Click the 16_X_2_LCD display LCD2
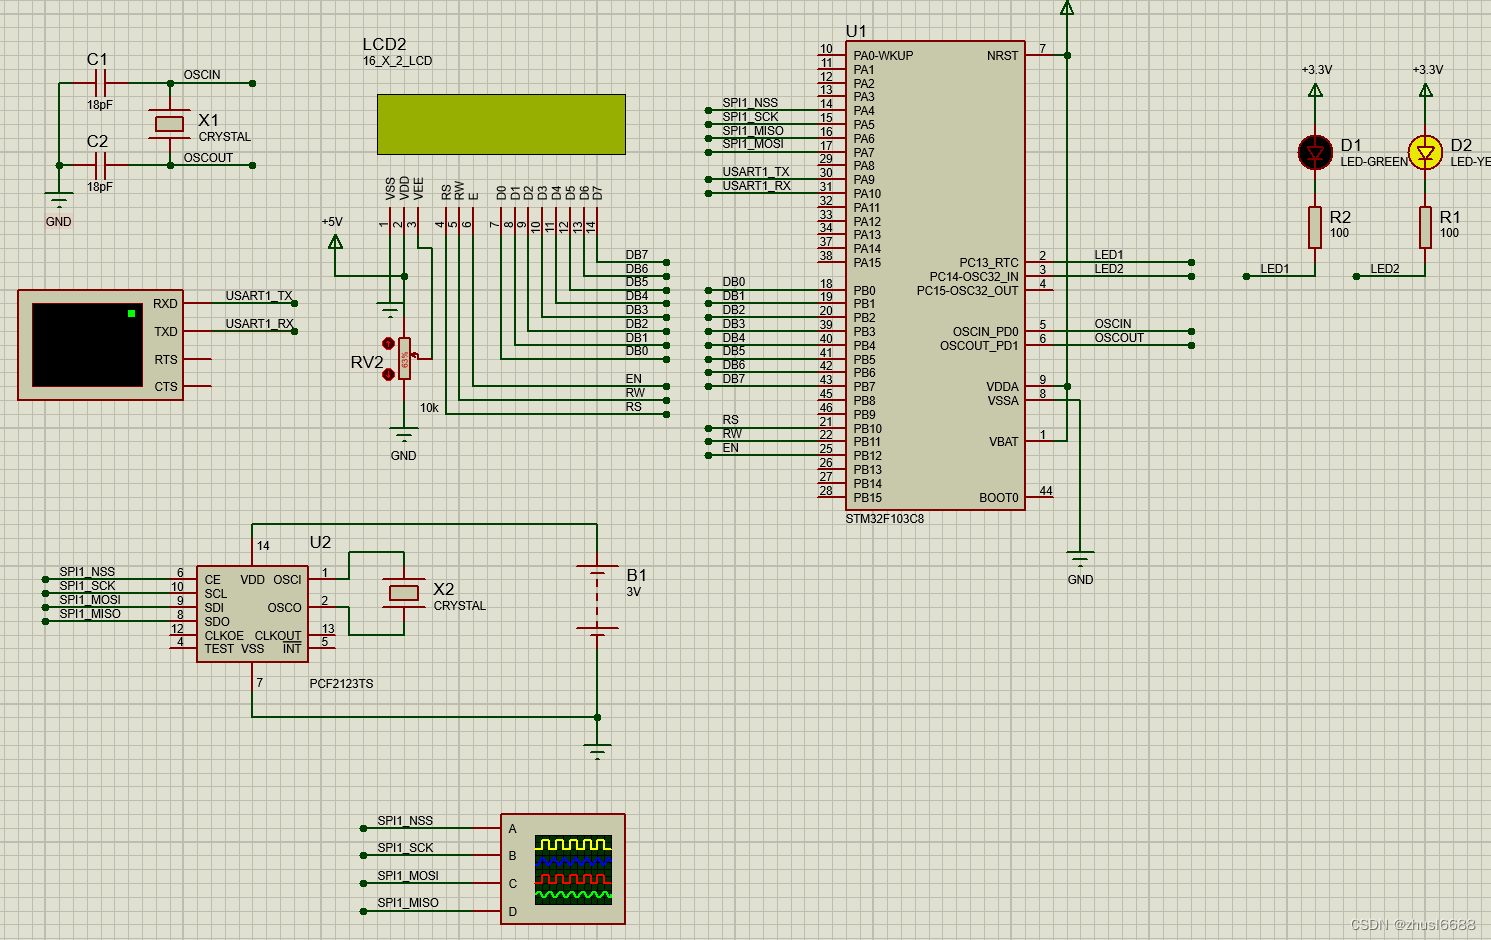The width and height of the screenshot is (1491, 940). pos(500,125)
